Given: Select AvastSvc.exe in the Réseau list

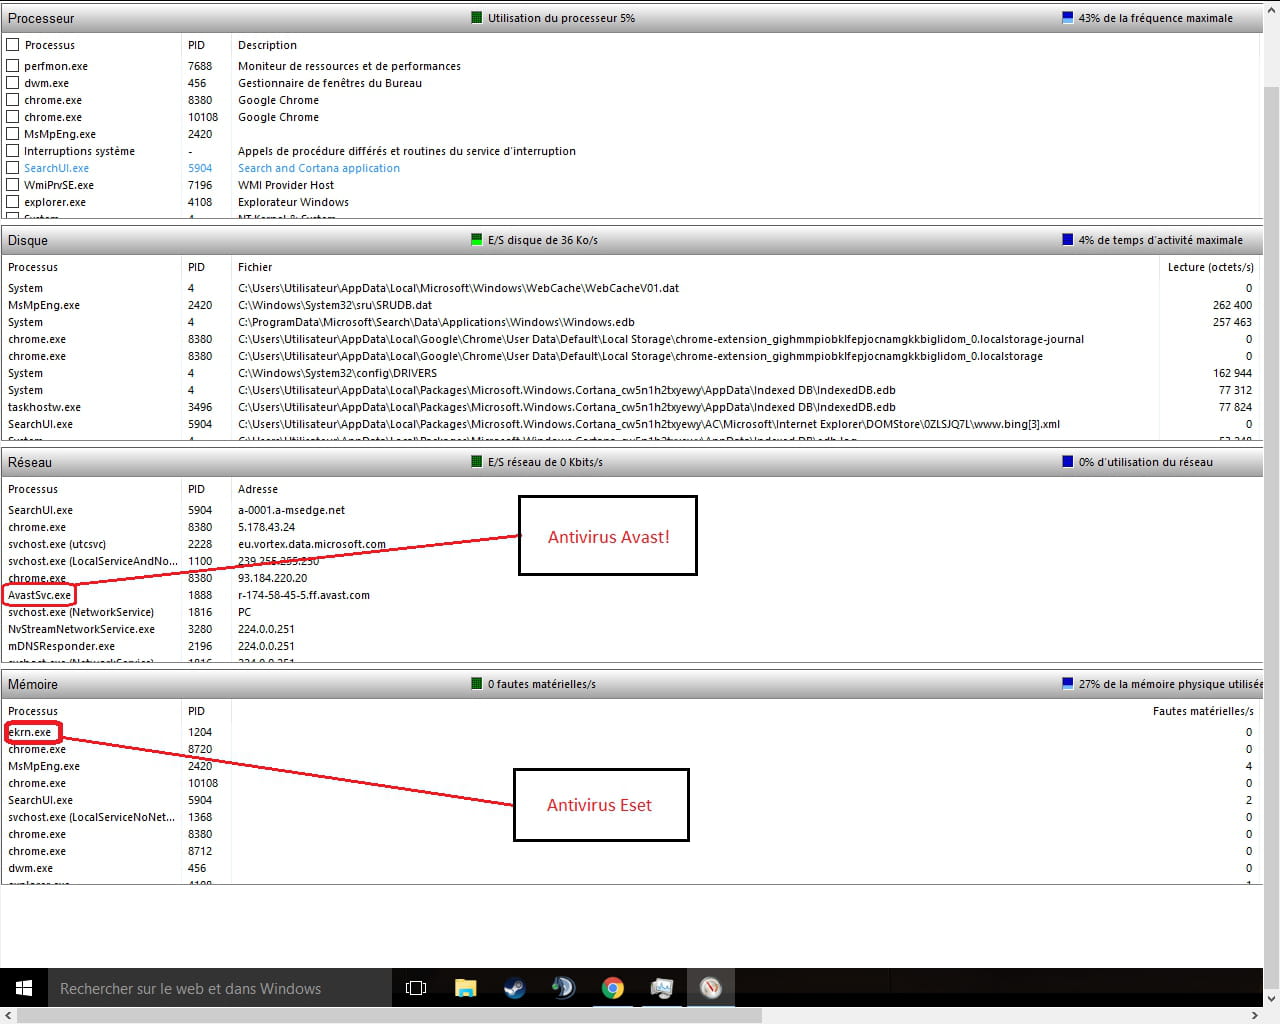Looking at the screenshot, I should tap(40, 595).
